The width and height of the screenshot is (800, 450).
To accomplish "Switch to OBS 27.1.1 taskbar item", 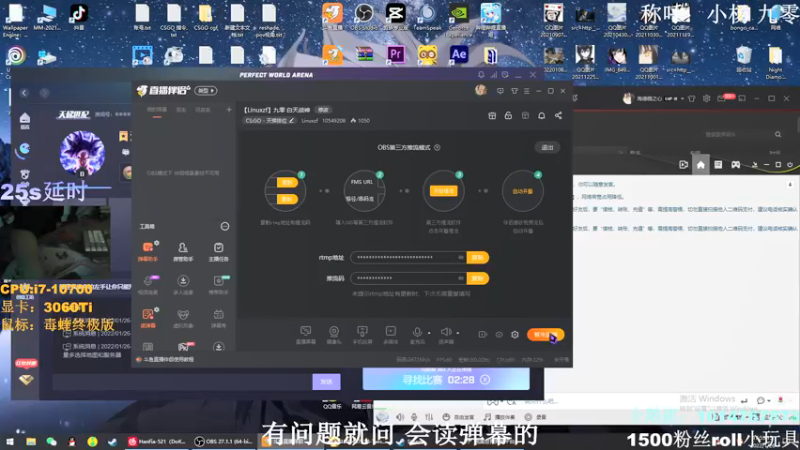I will 224,441.
